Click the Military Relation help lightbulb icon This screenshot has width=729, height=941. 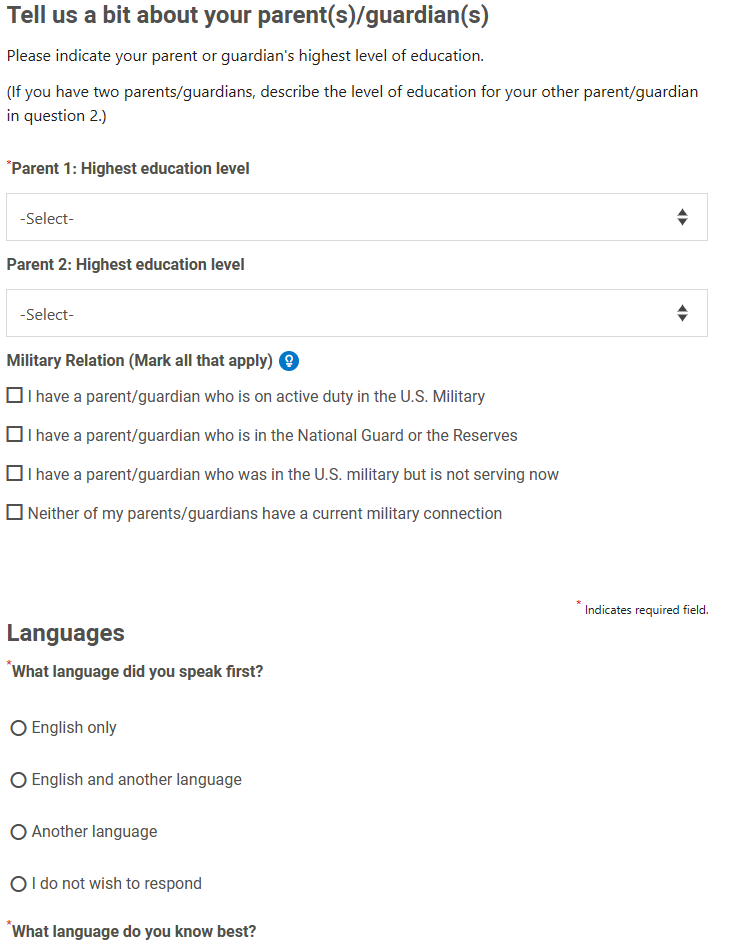coord(289,361)
